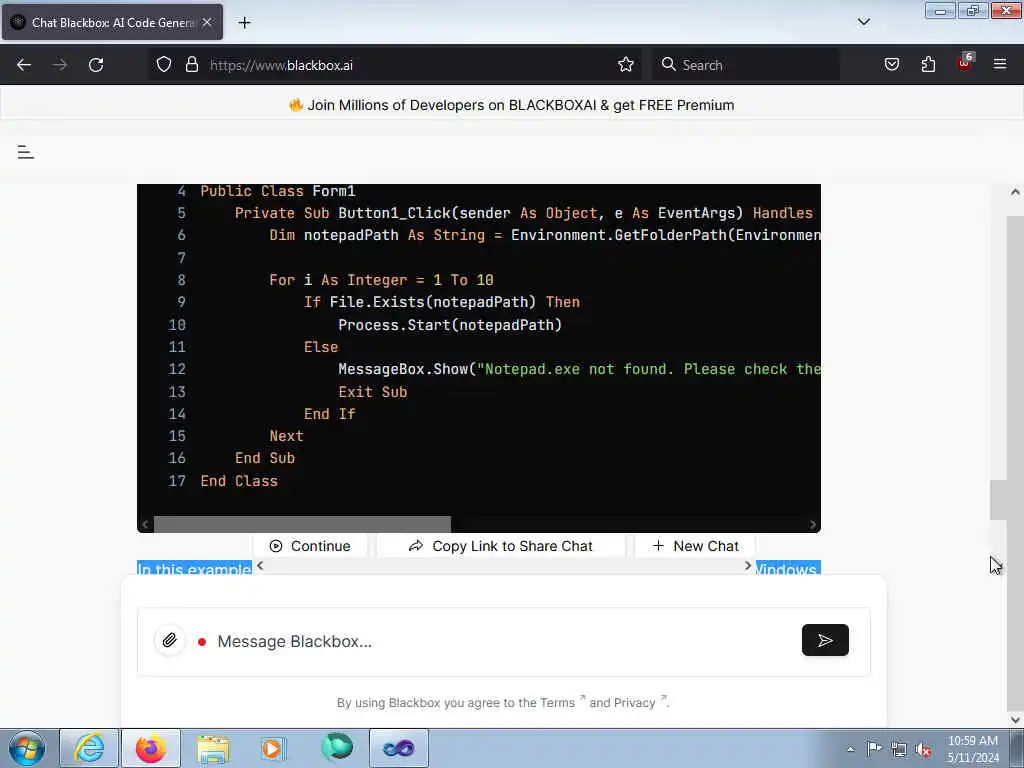Click code line 'If File.Exists(notepadPath) Then'
Image resolution: width=1024 pixels, height=768 pixels.
441,302
